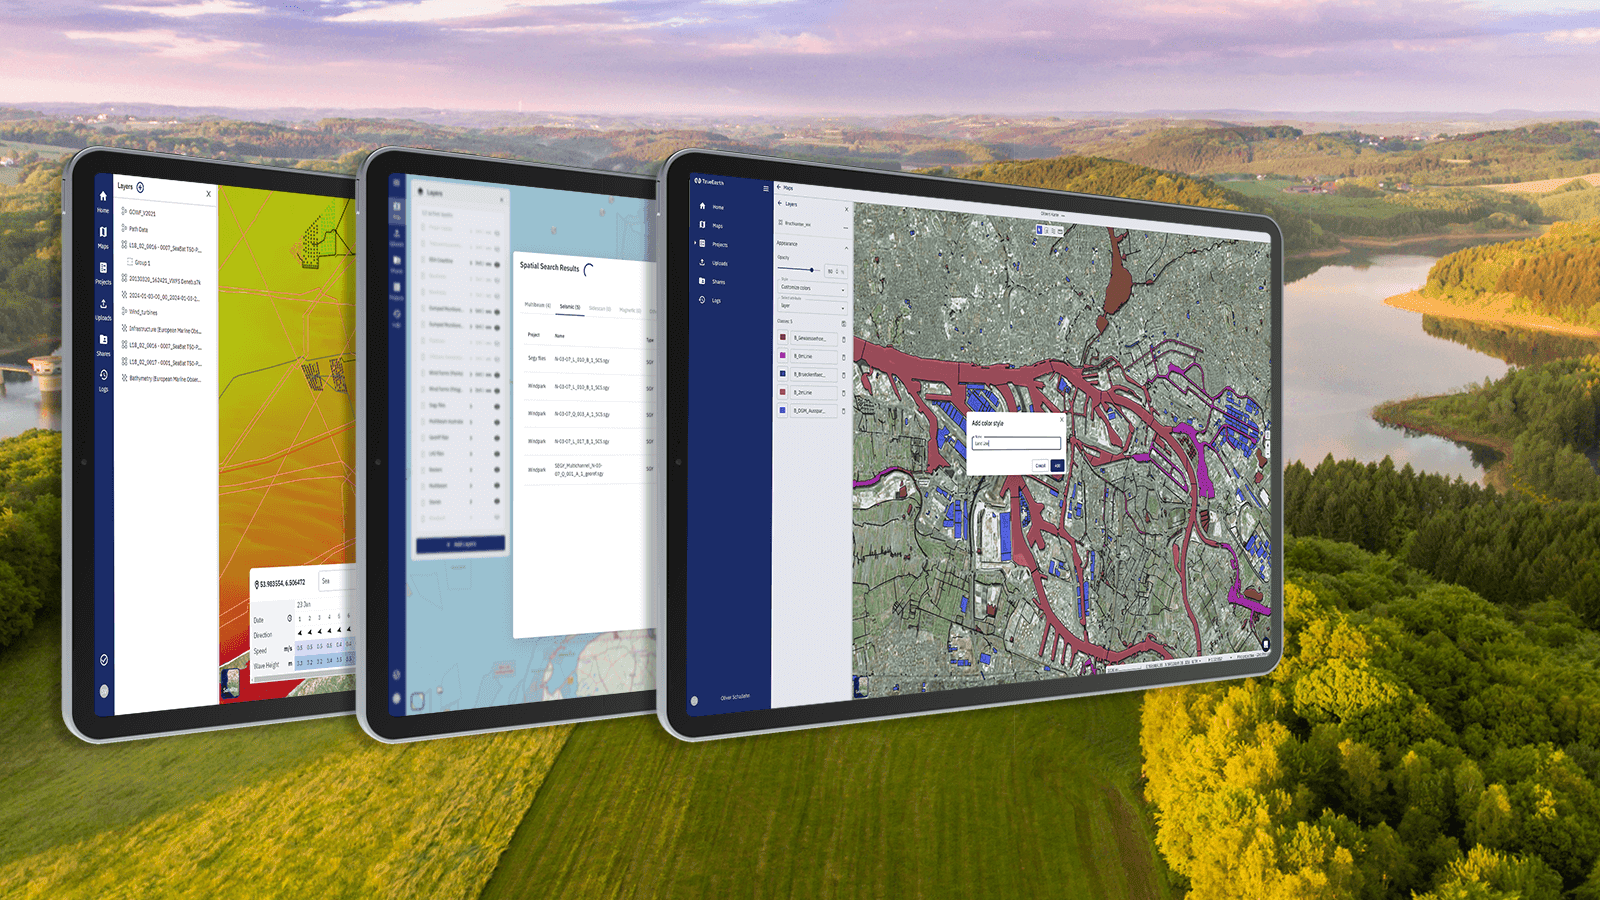Click Add in the Add color style dialog

pos(1057,465)
